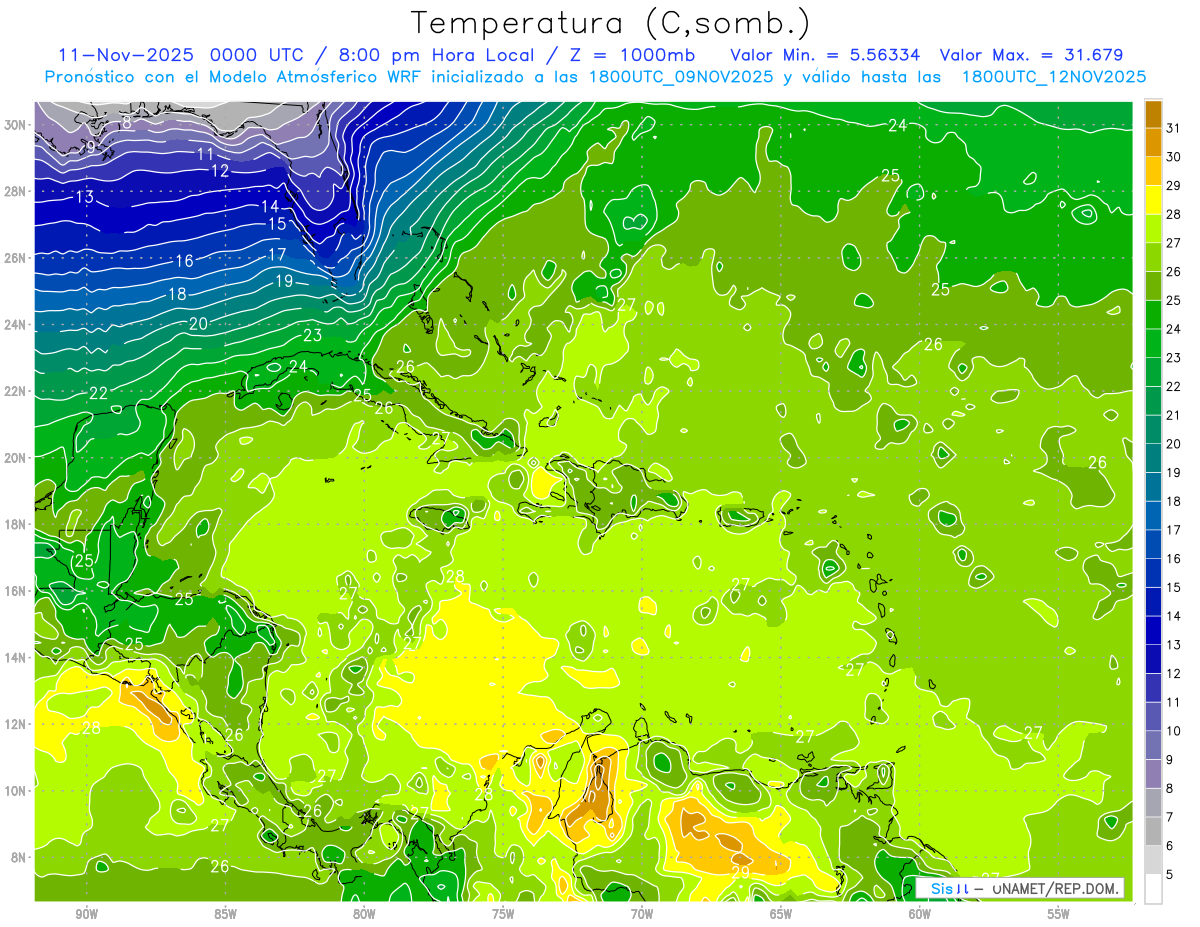This screenshot has height=927, width=1200.
Task: Click contour label "19" on the map
Action: tap(284, 281)
